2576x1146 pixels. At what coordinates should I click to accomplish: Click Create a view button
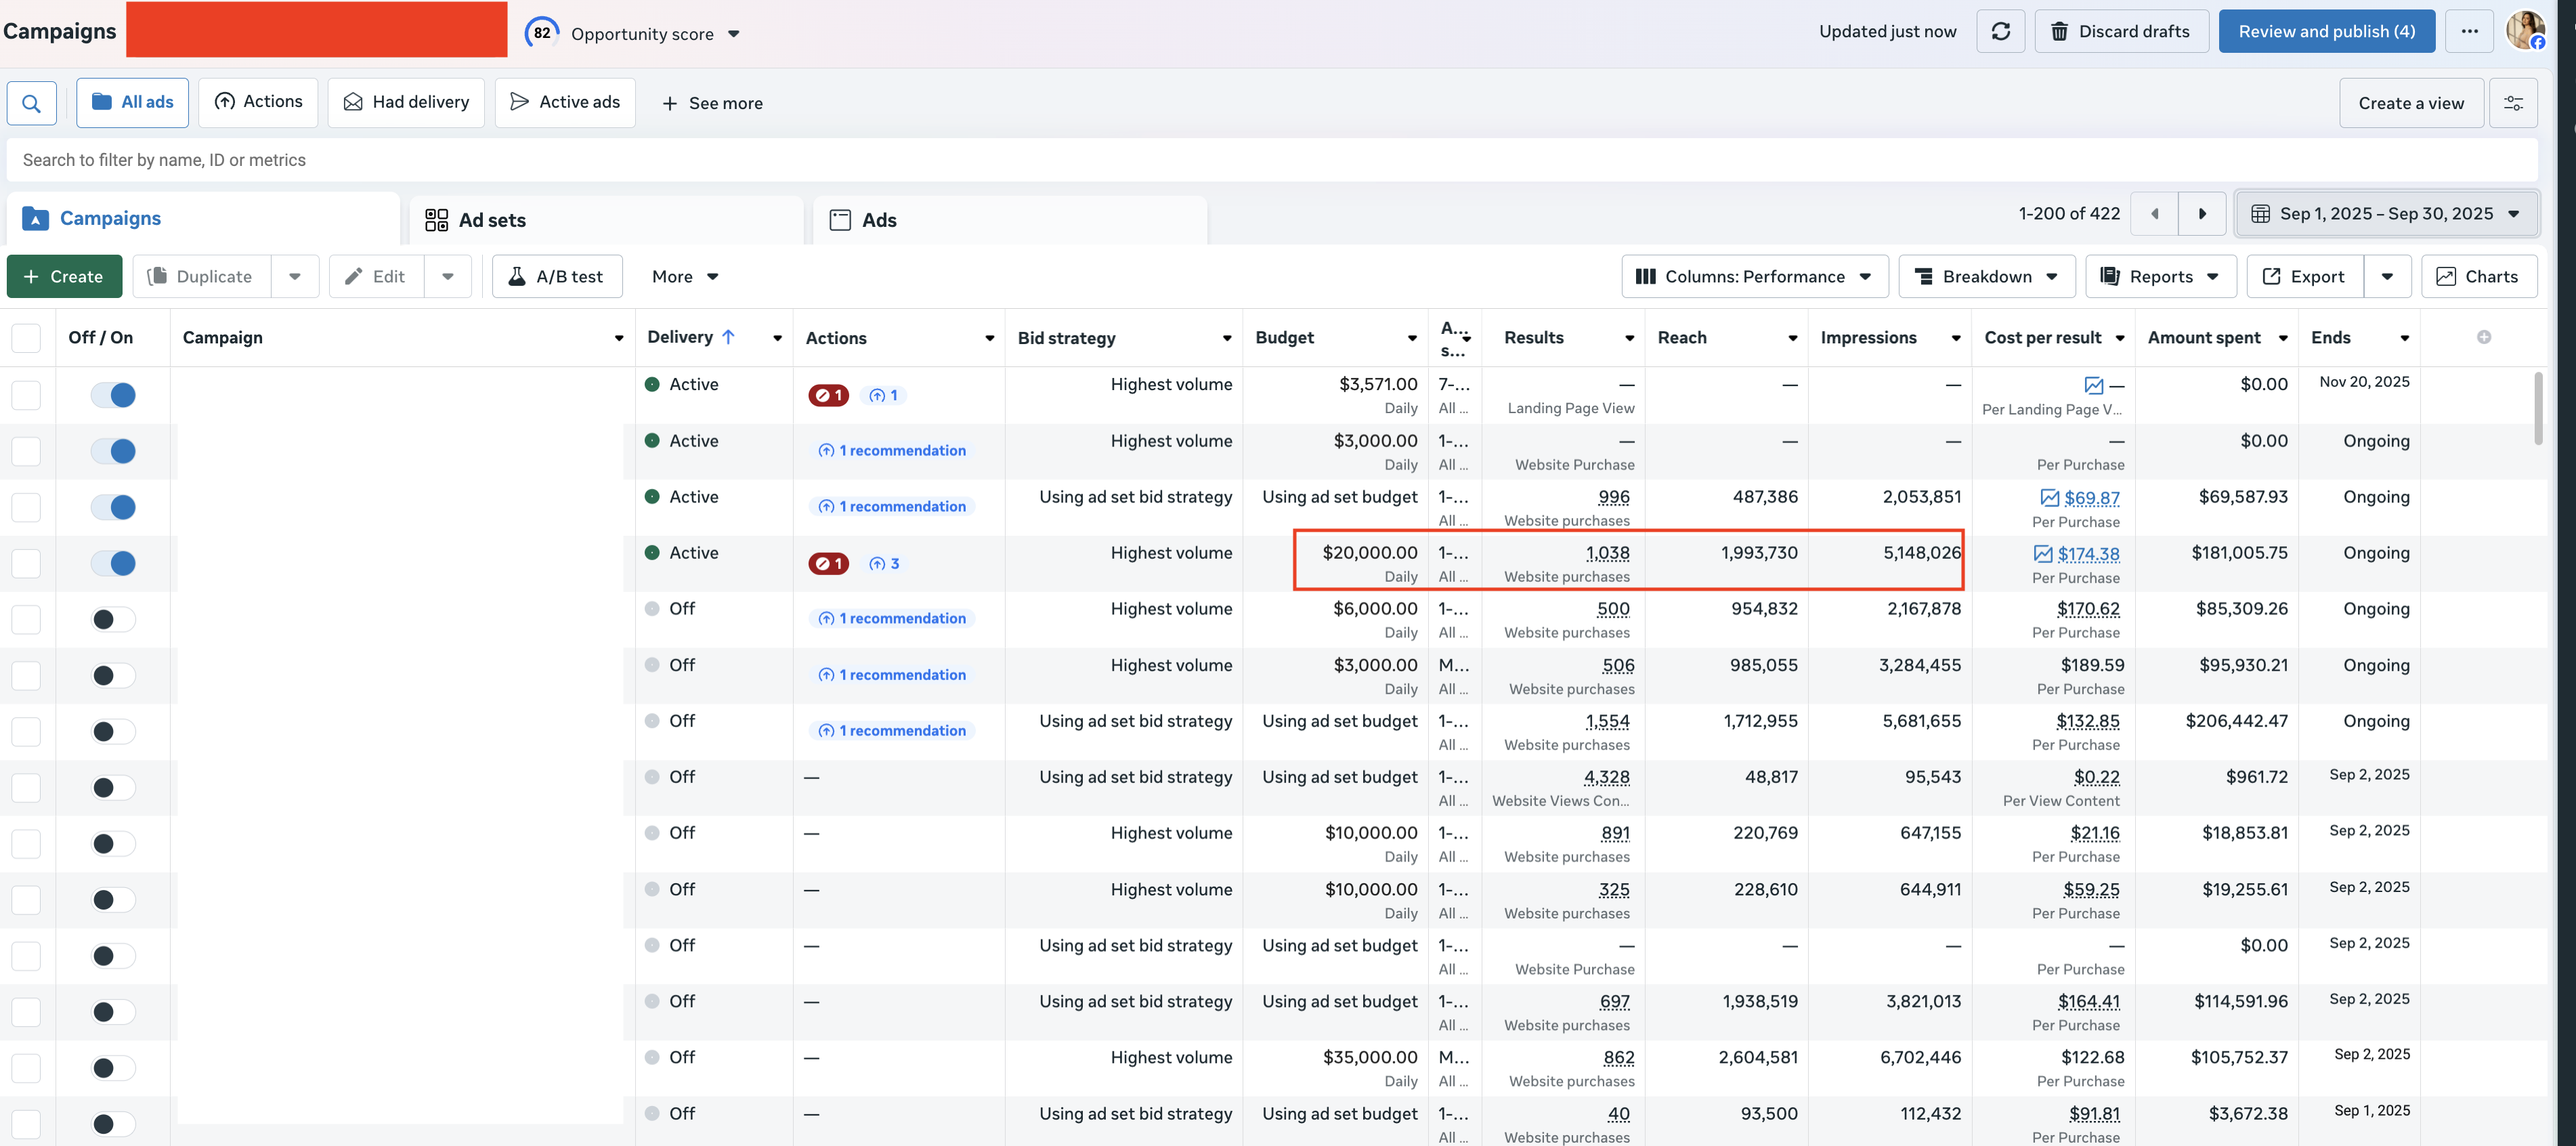point(2411,103)
